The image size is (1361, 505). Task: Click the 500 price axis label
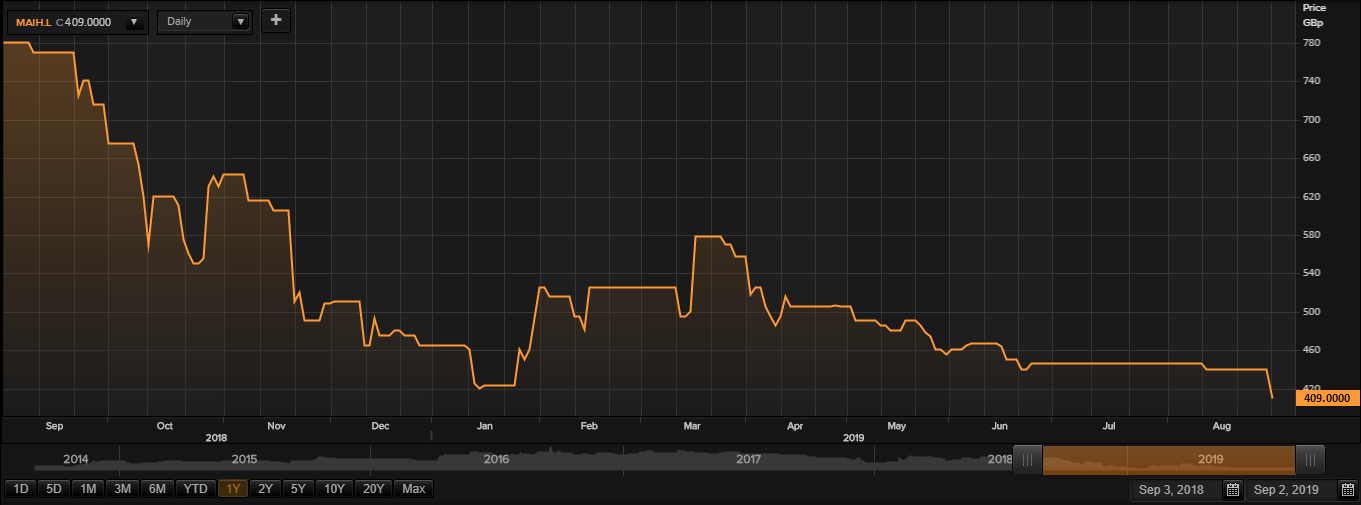[x=1312, y=312]
